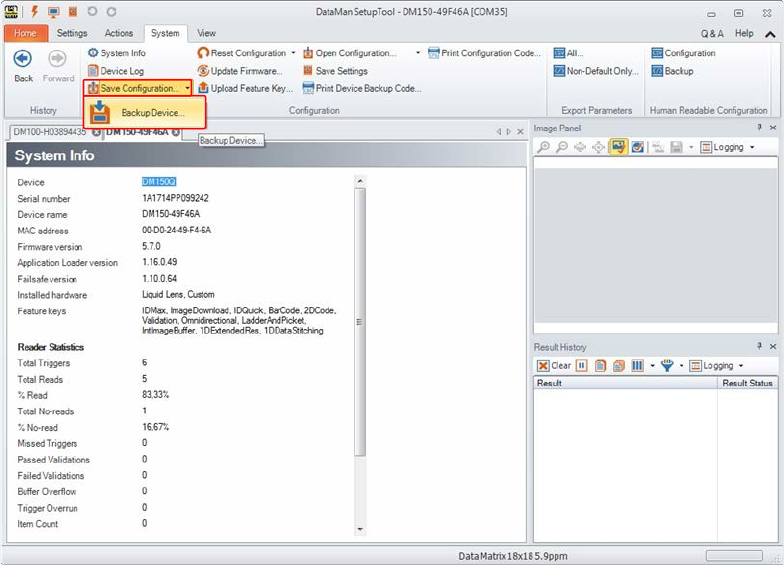Switch to the DM100-H03894435 document tab
The height and width of the screenshot is (565, 784).
(x=49, y=132)
